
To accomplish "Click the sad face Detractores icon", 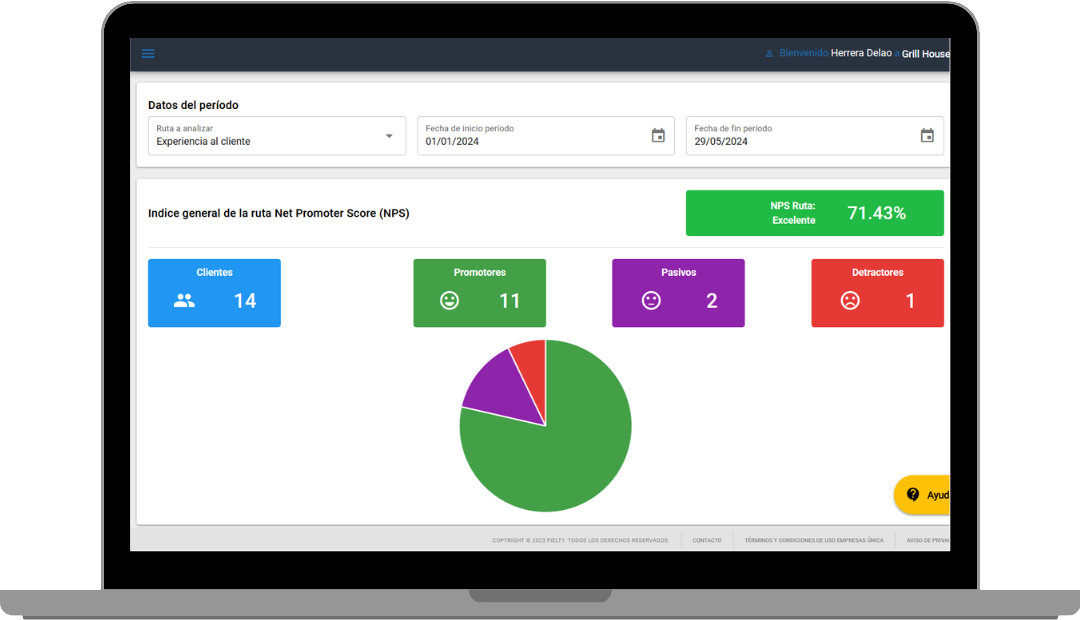I will click(850, 300).
